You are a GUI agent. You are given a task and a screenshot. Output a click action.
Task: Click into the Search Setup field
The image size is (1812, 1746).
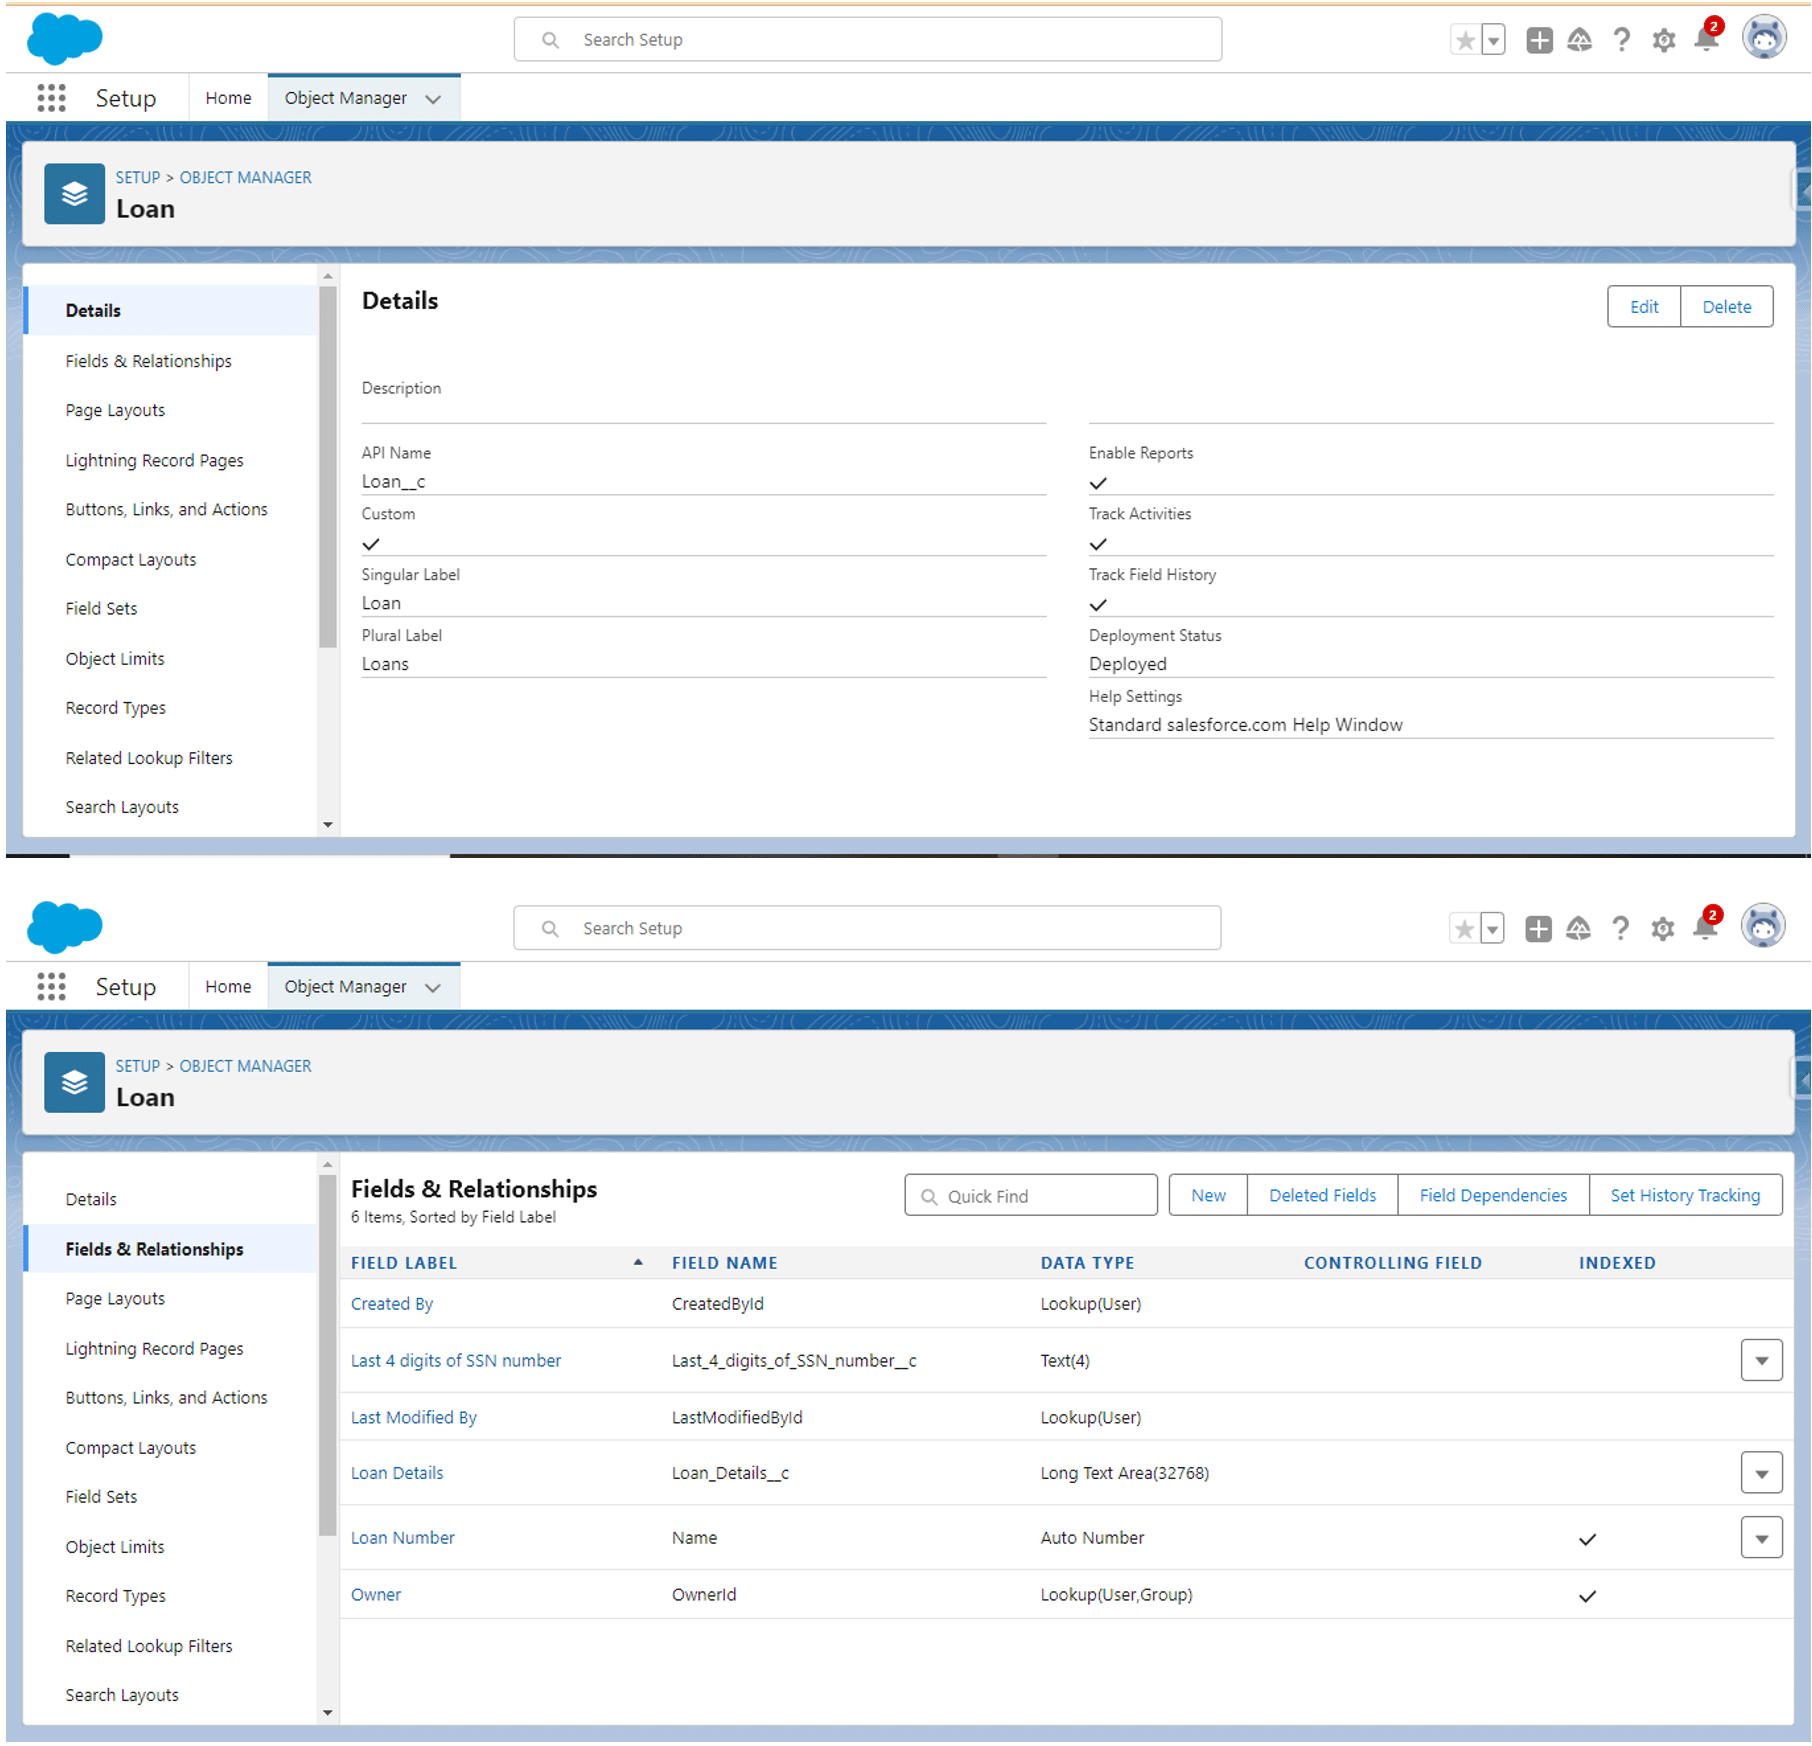pyautogui.click(x=868, y=39)
